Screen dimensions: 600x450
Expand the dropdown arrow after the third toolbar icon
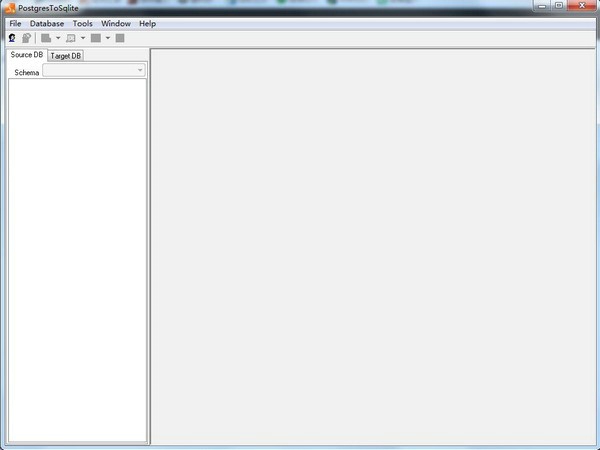pos(58,38)
